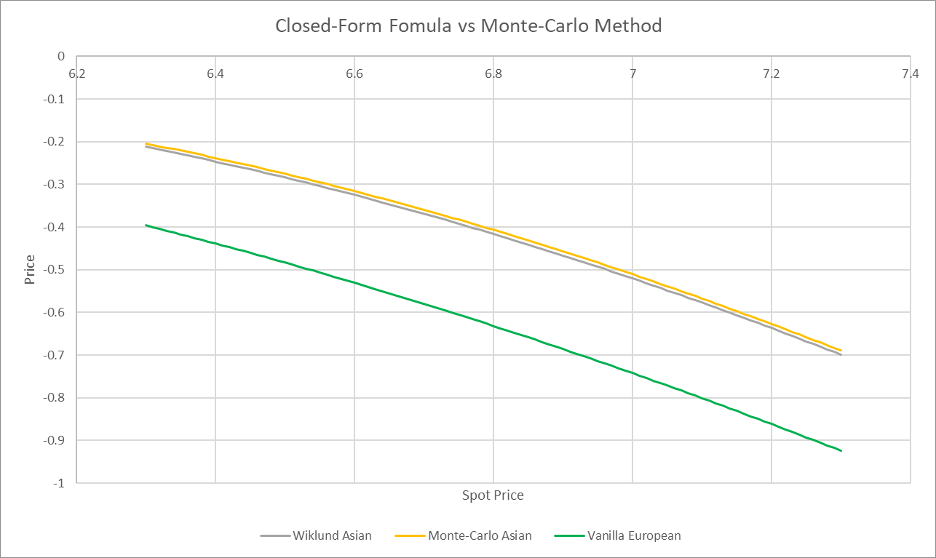This screenshot has height=558, width=936.
Task: Click the Vanilla European legend entry
Action: (618, 536)
